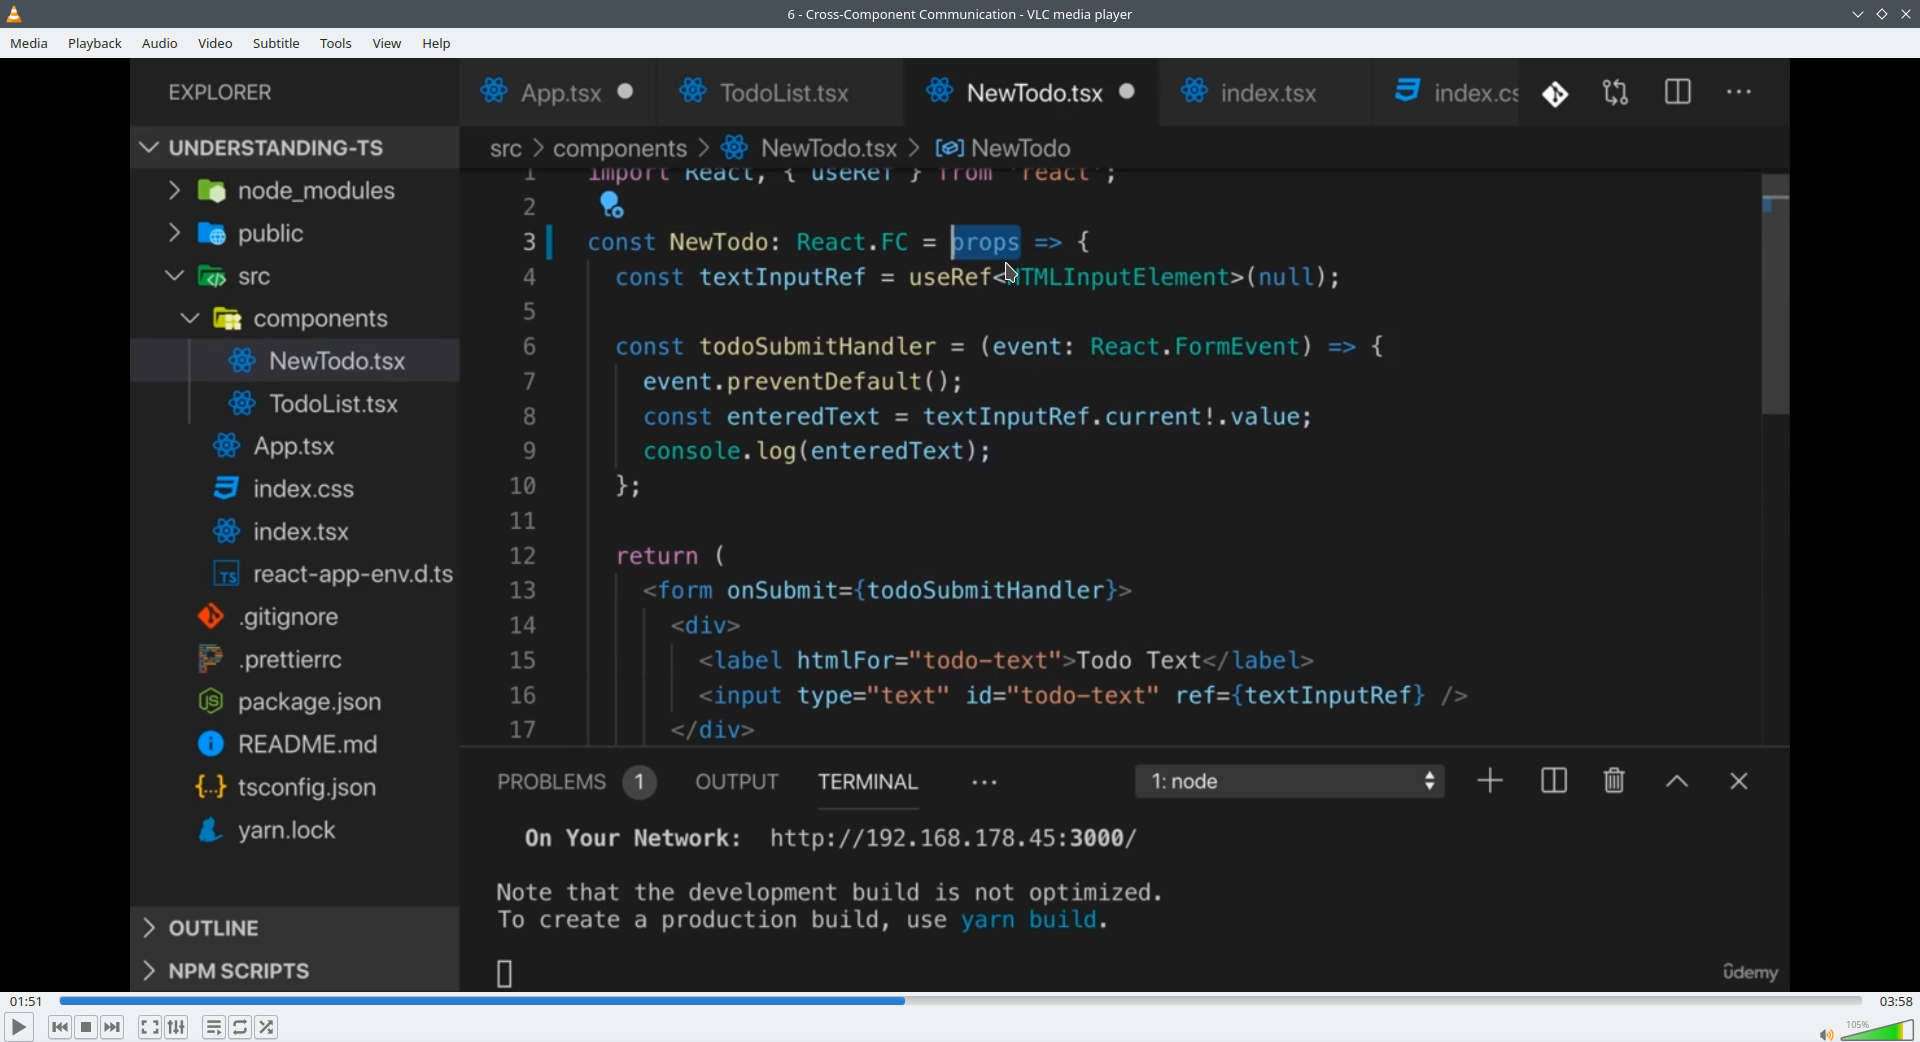The height and width of the screenshot is (1042, 1920).
Task: Click the open changes compare icon
Action: pos(1616,93)
